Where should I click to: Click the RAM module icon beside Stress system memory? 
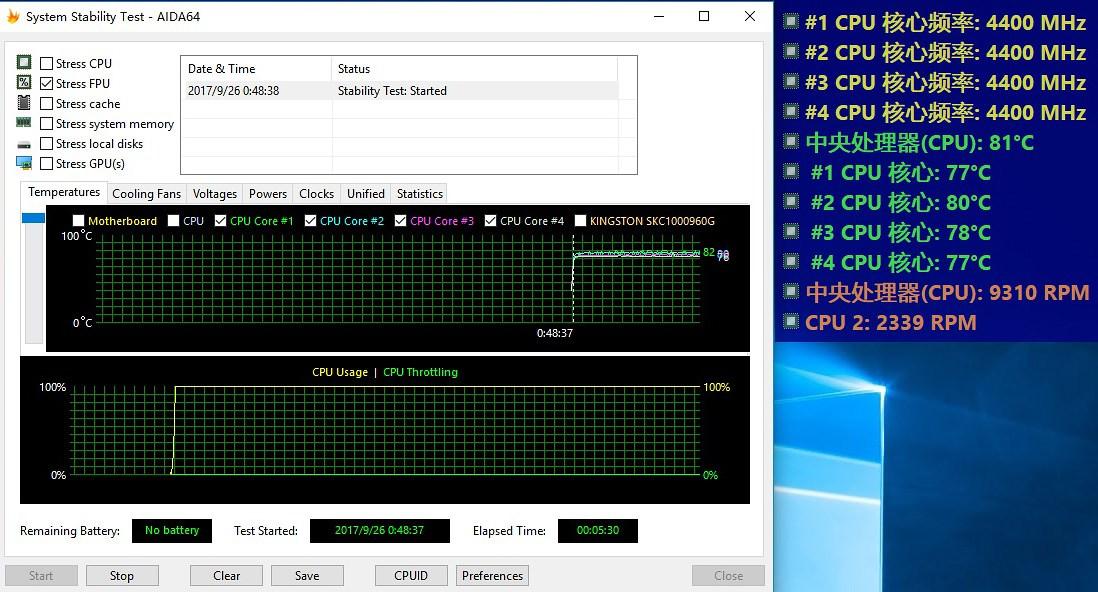click(x=23, y=123)
